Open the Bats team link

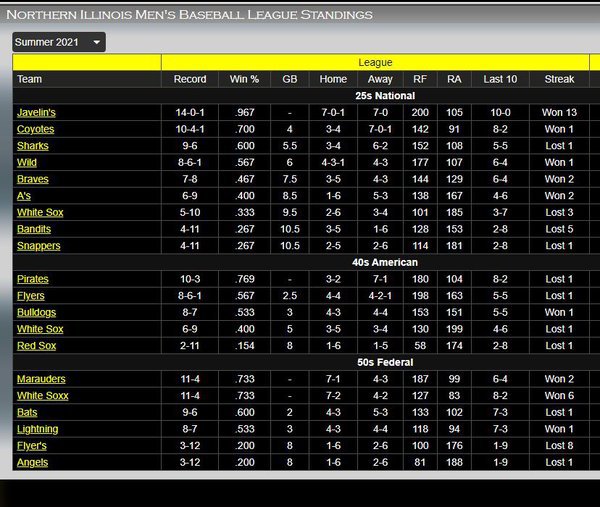coord(27,412)
